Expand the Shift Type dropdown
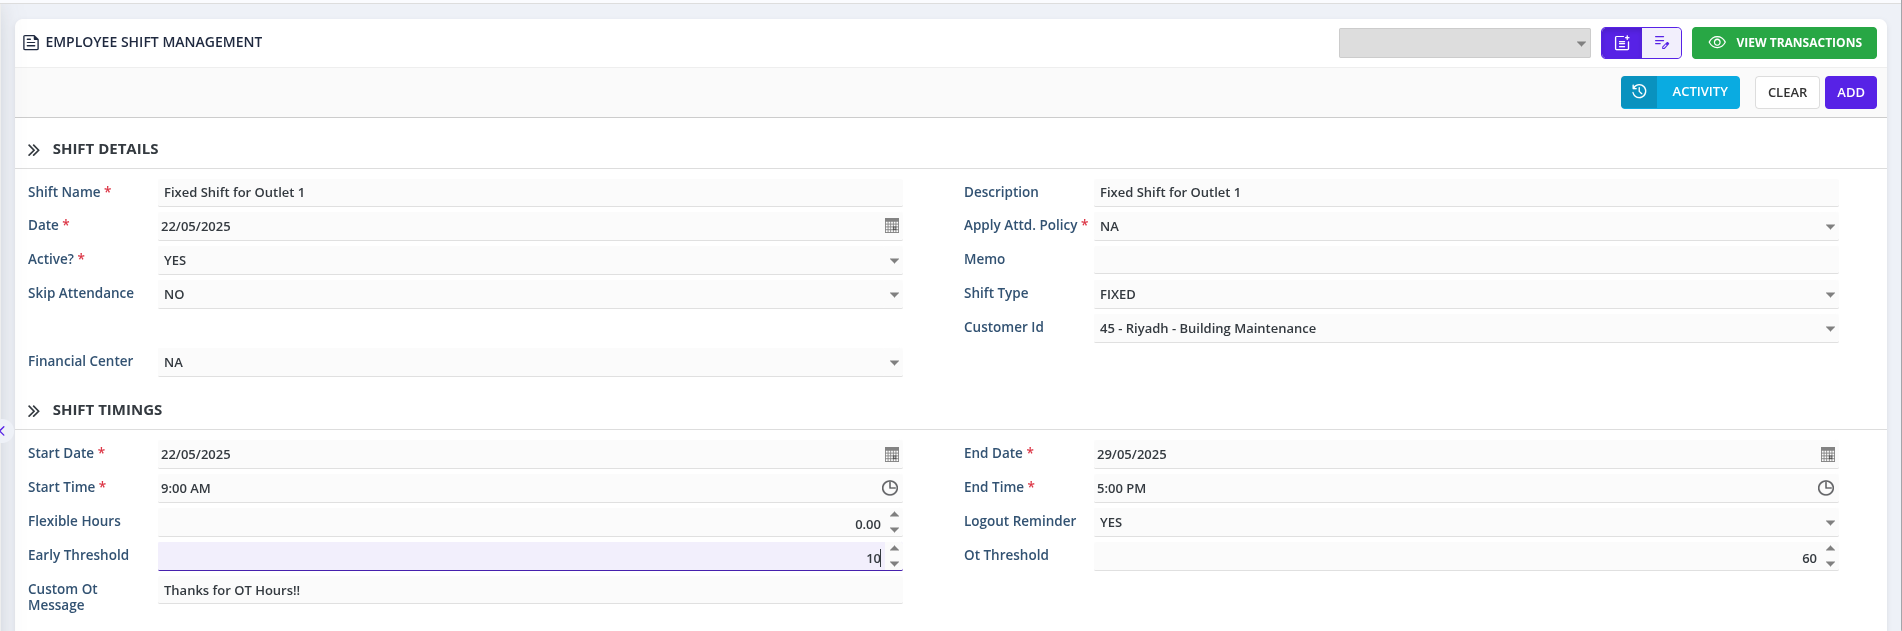 pos(1829,295)
